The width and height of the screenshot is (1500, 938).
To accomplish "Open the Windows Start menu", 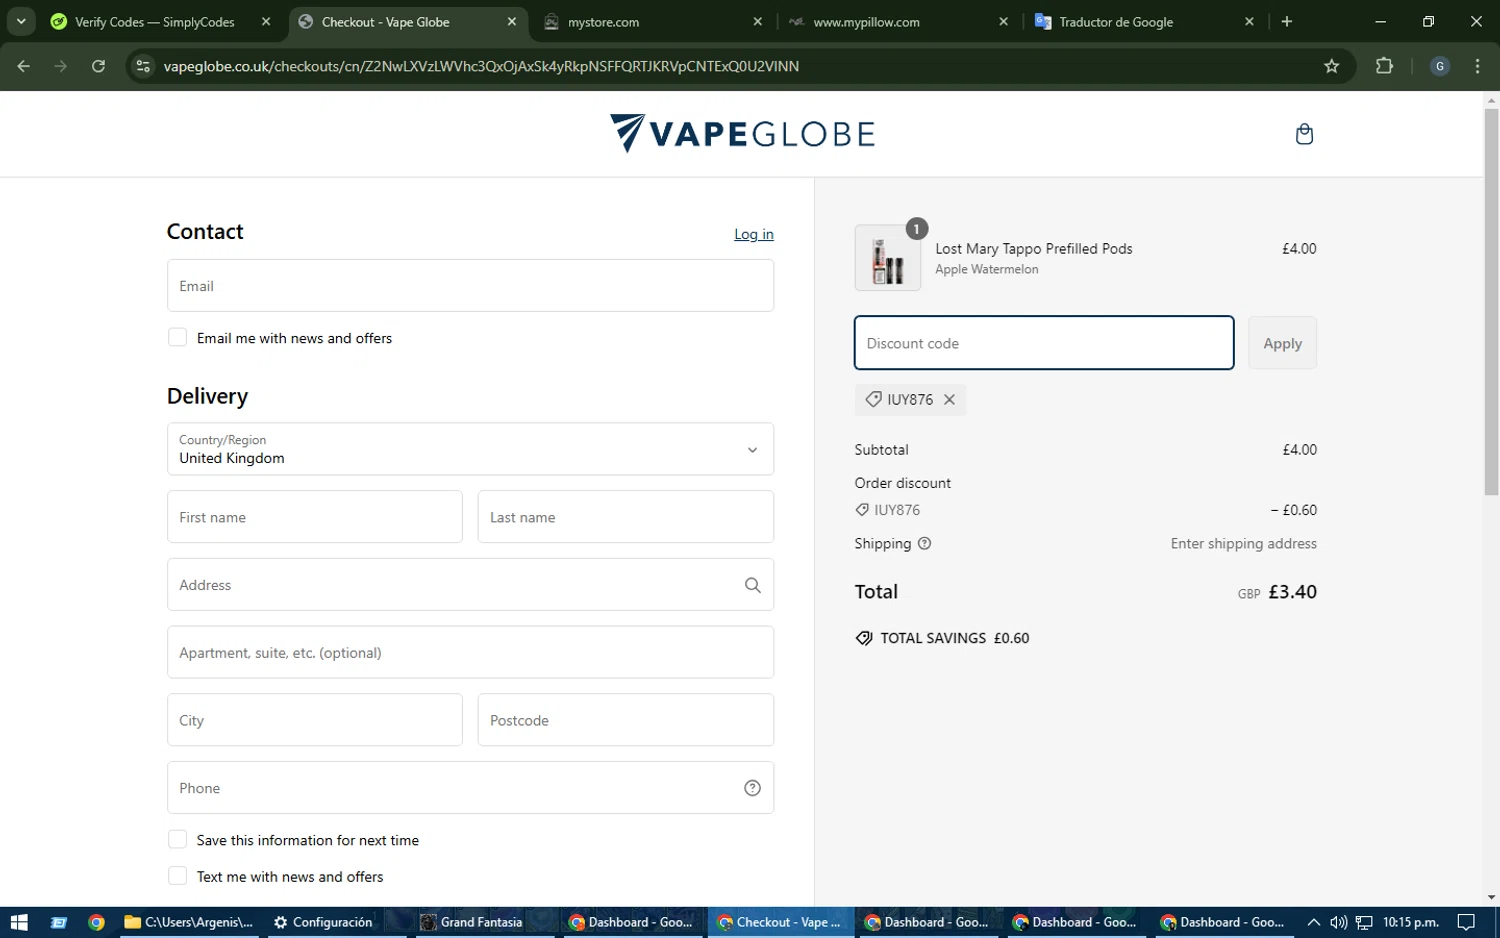I will click(18, 922).
